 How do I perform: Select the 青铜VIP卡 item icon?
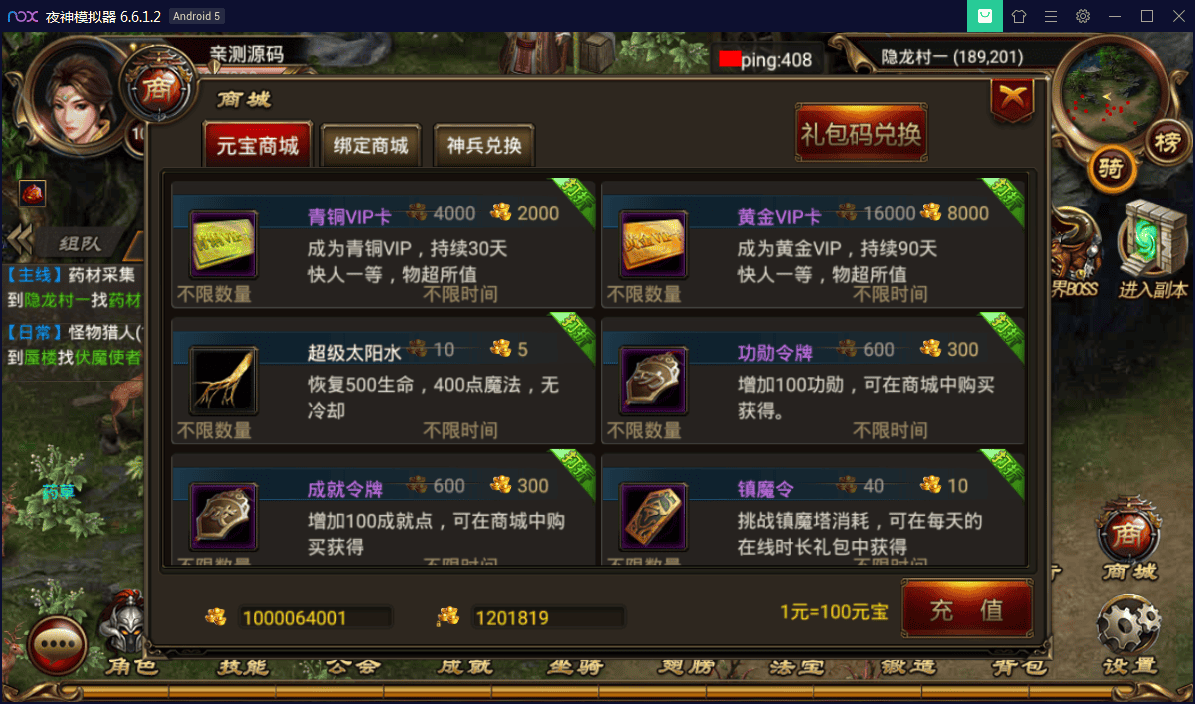coord(223,244)
